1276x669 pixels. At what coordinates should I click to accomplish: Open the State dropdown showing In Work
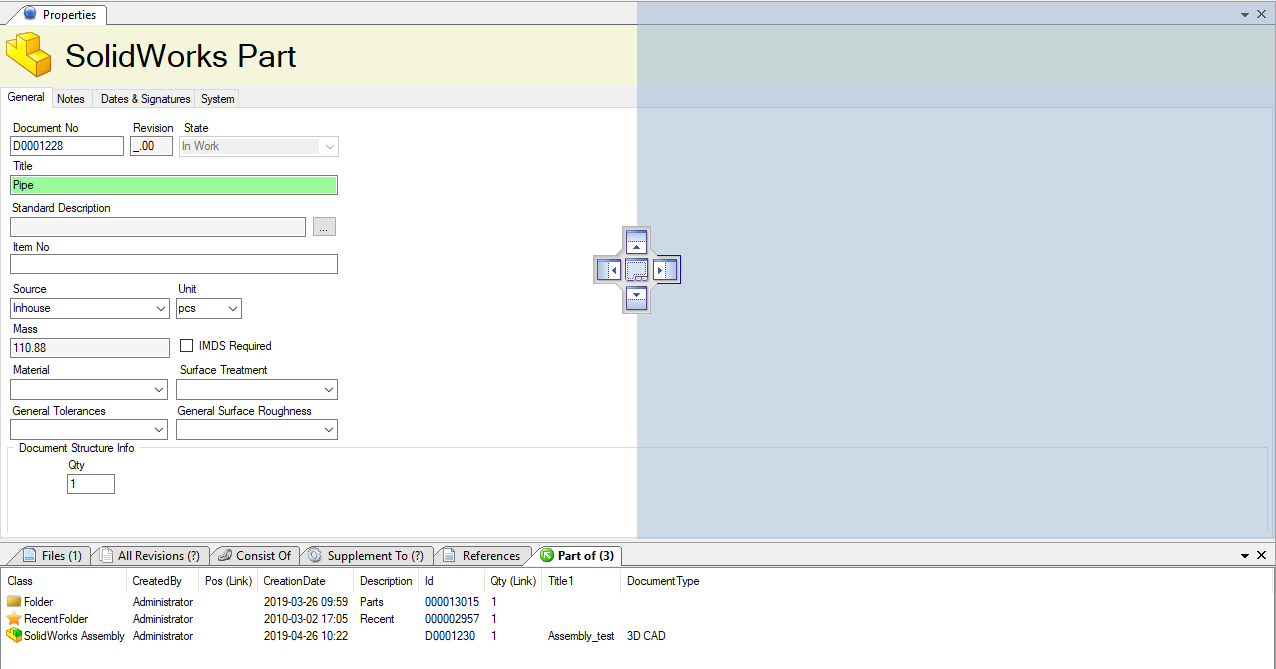(259, 146)
